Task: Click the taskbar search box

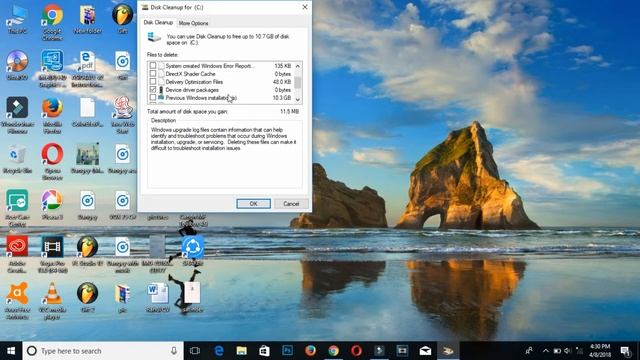Action: 103,351
